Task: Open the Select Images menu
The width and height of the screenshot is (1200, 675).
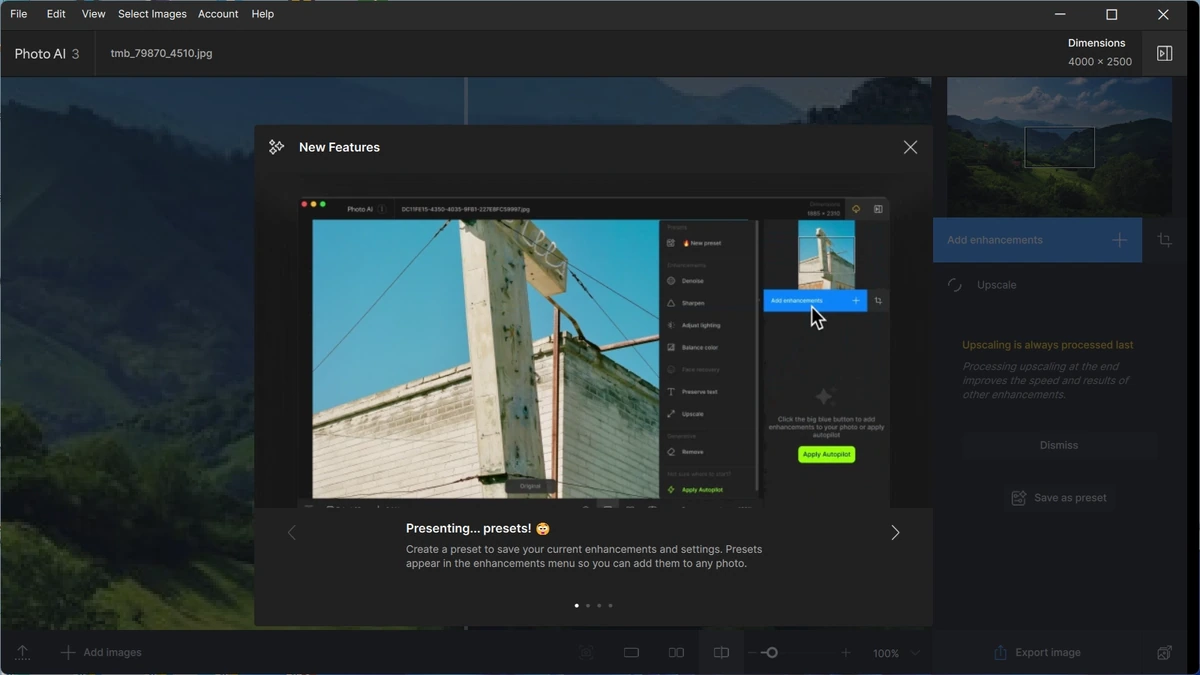Action: coord(152,14)
